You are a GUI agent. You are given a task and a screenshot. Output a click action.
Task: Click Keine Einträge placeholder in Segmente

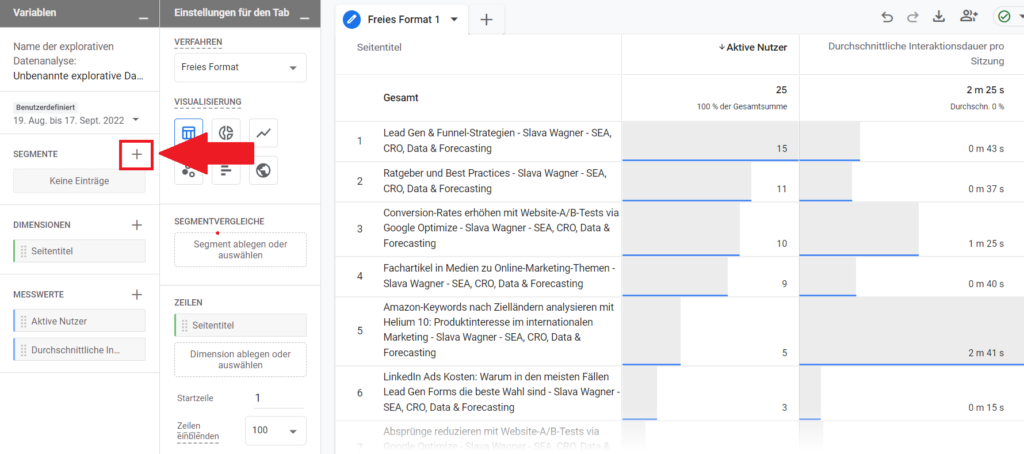point(79,181)
